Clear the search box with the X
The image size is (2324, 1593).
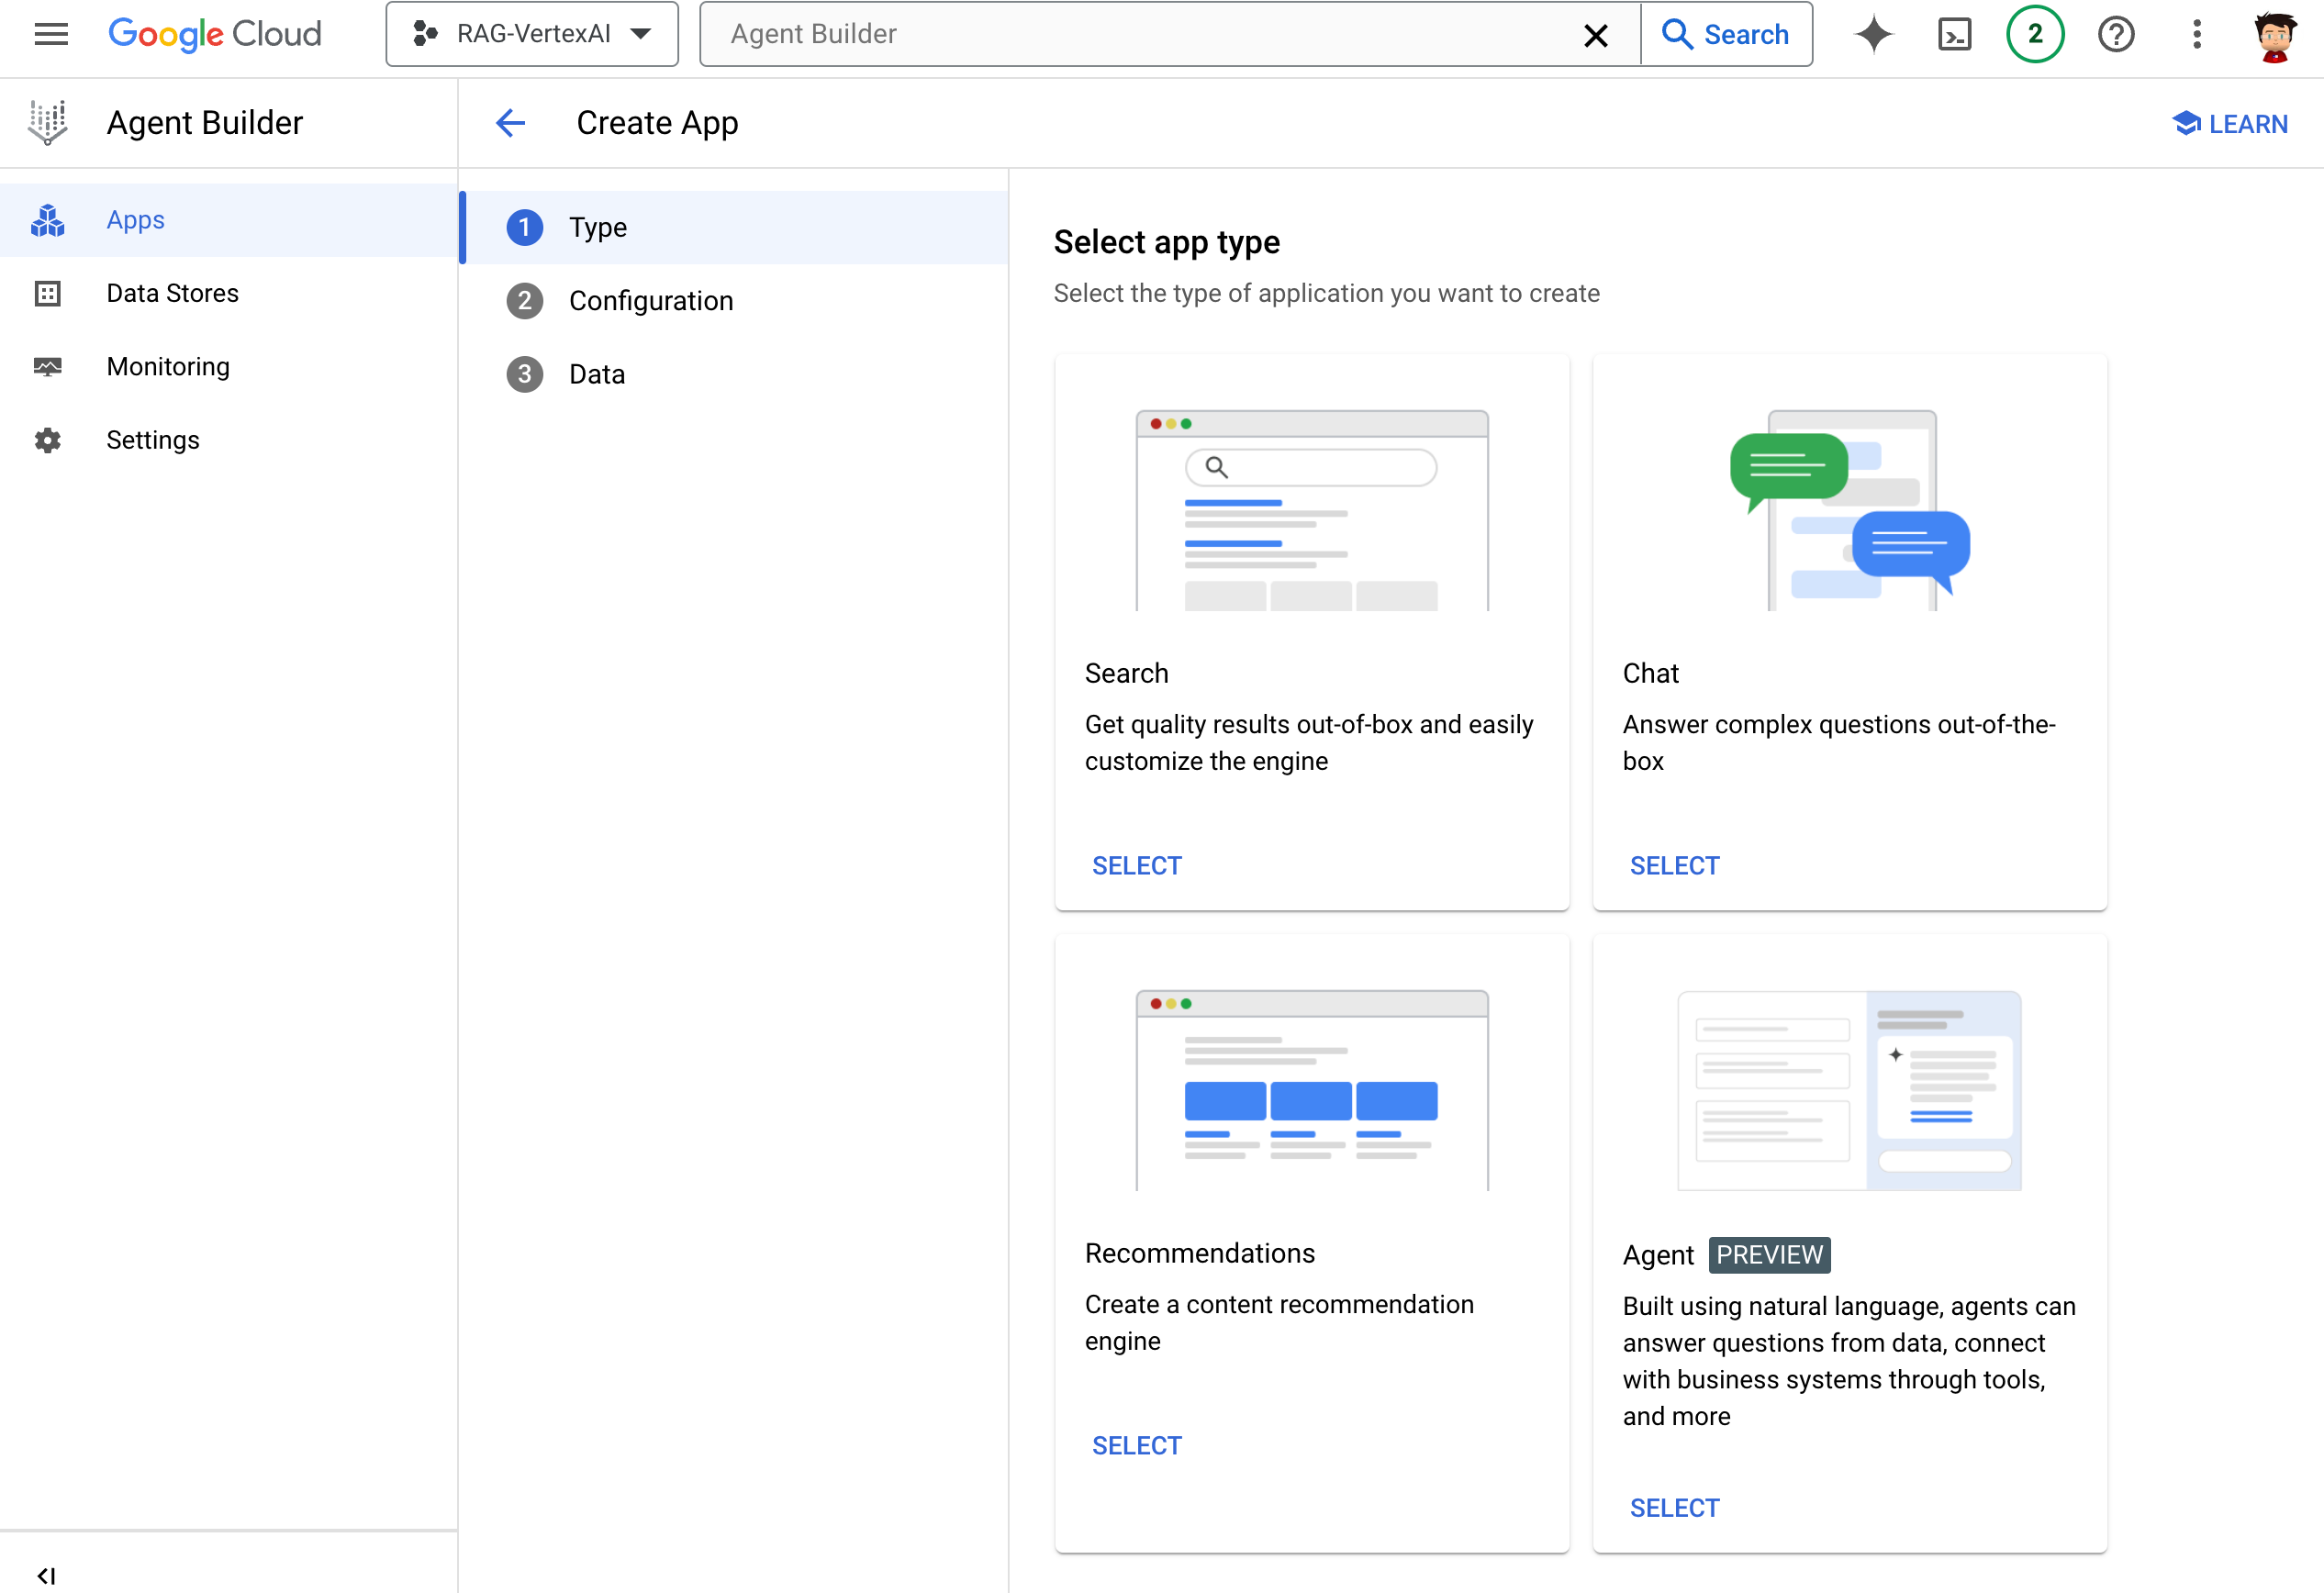tap(1595, 35)
